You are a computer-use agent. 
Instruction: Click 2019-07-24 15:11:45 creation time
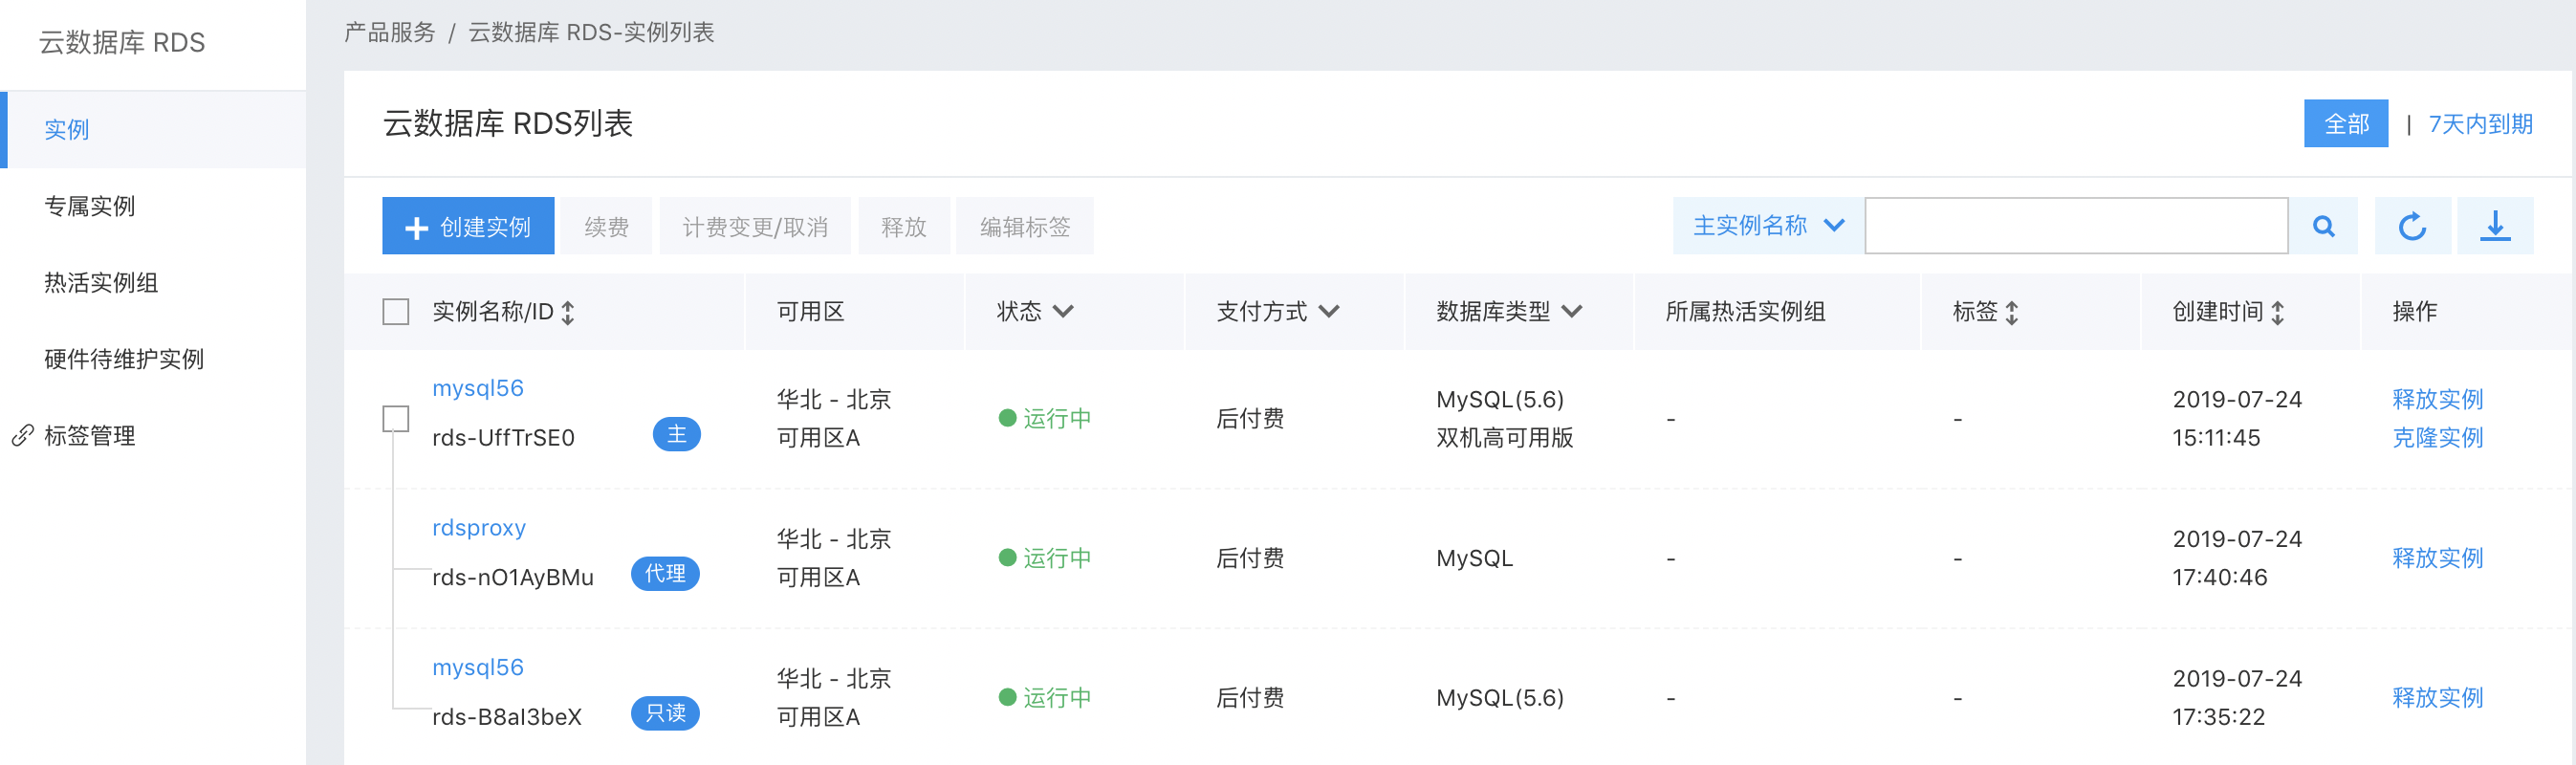pos(2237,418)
